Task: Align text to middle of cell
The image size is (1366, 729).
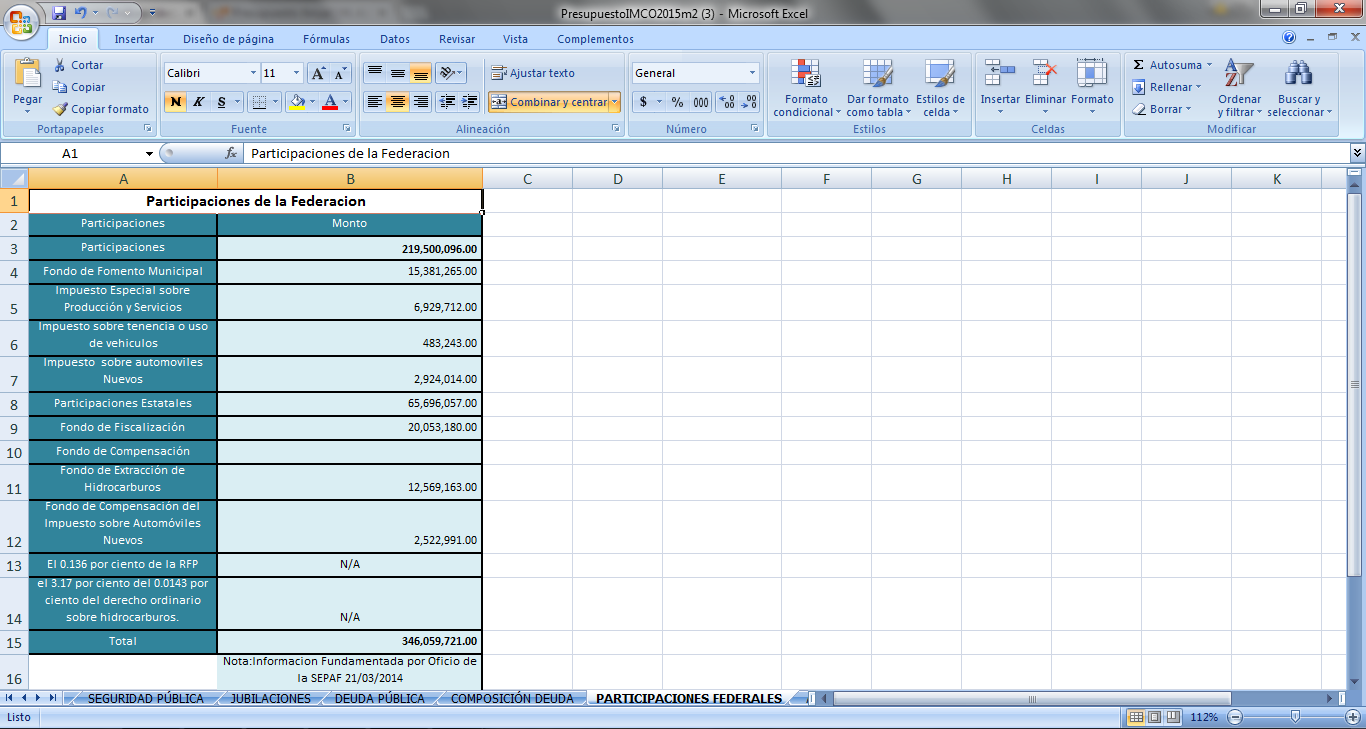Action: point(397,73)
